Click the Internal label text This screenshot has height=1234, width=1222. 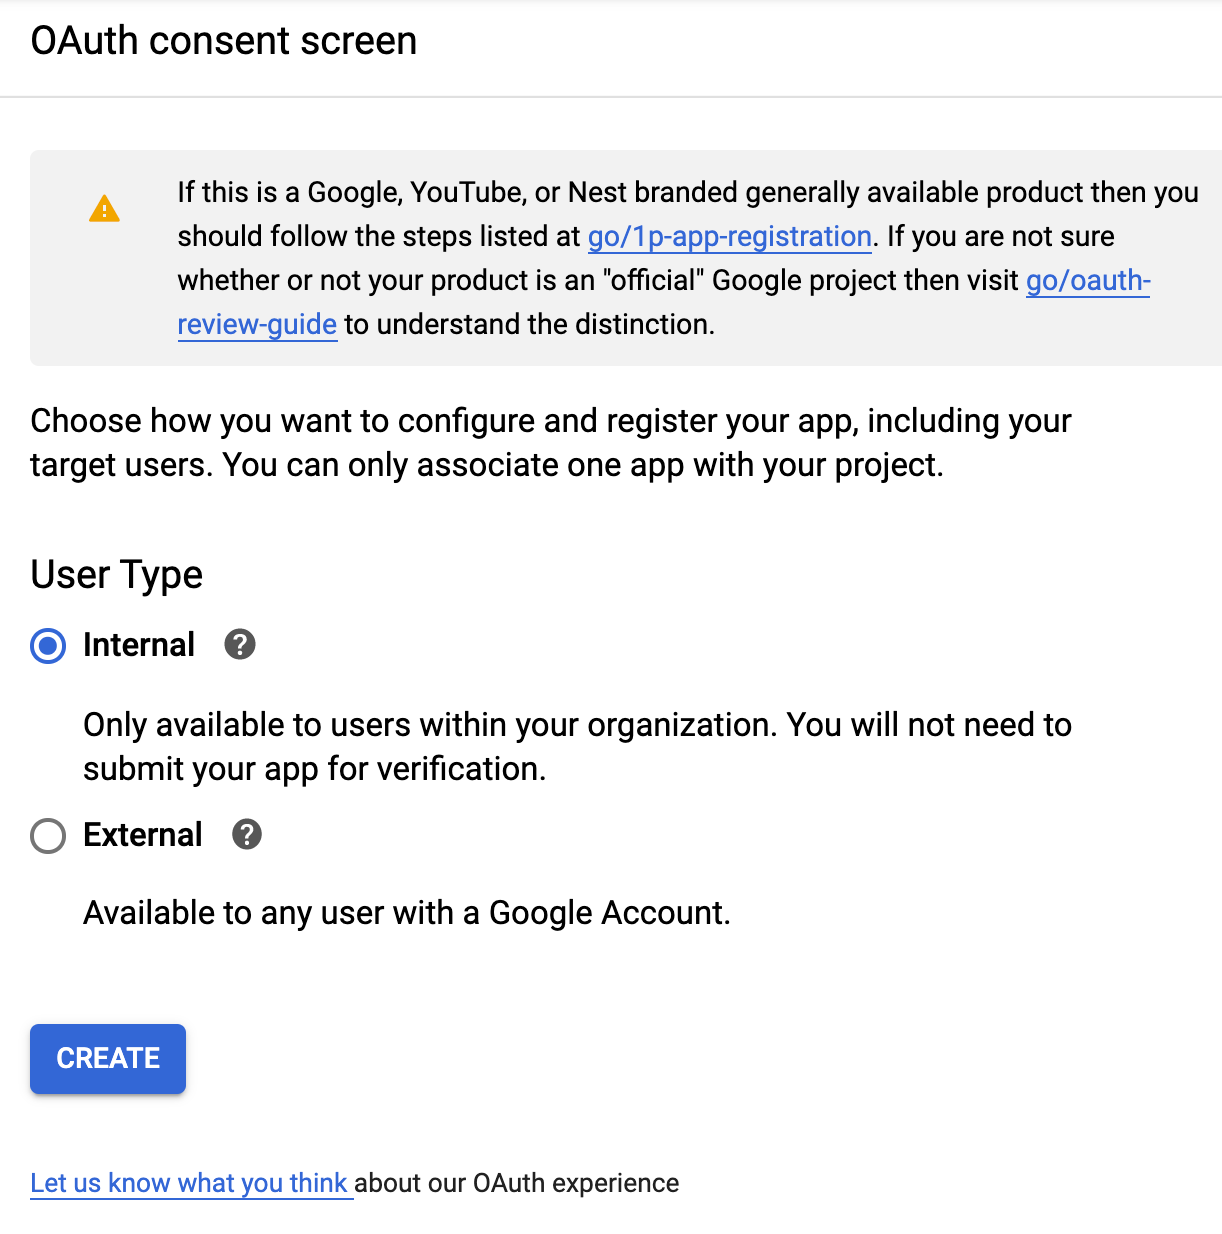pyautogui.click(x=139, y=645)
